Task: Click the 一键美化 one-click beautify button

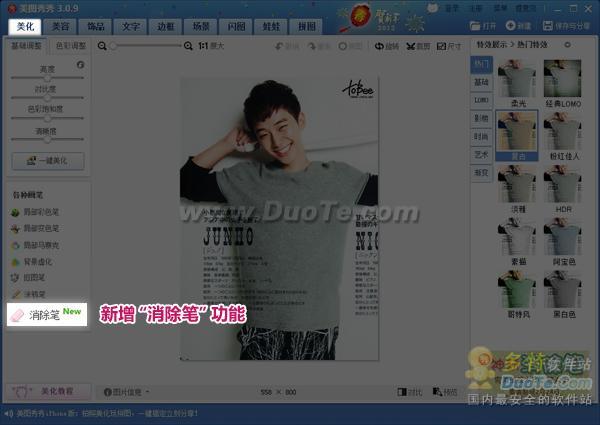Action: (48, 161)
